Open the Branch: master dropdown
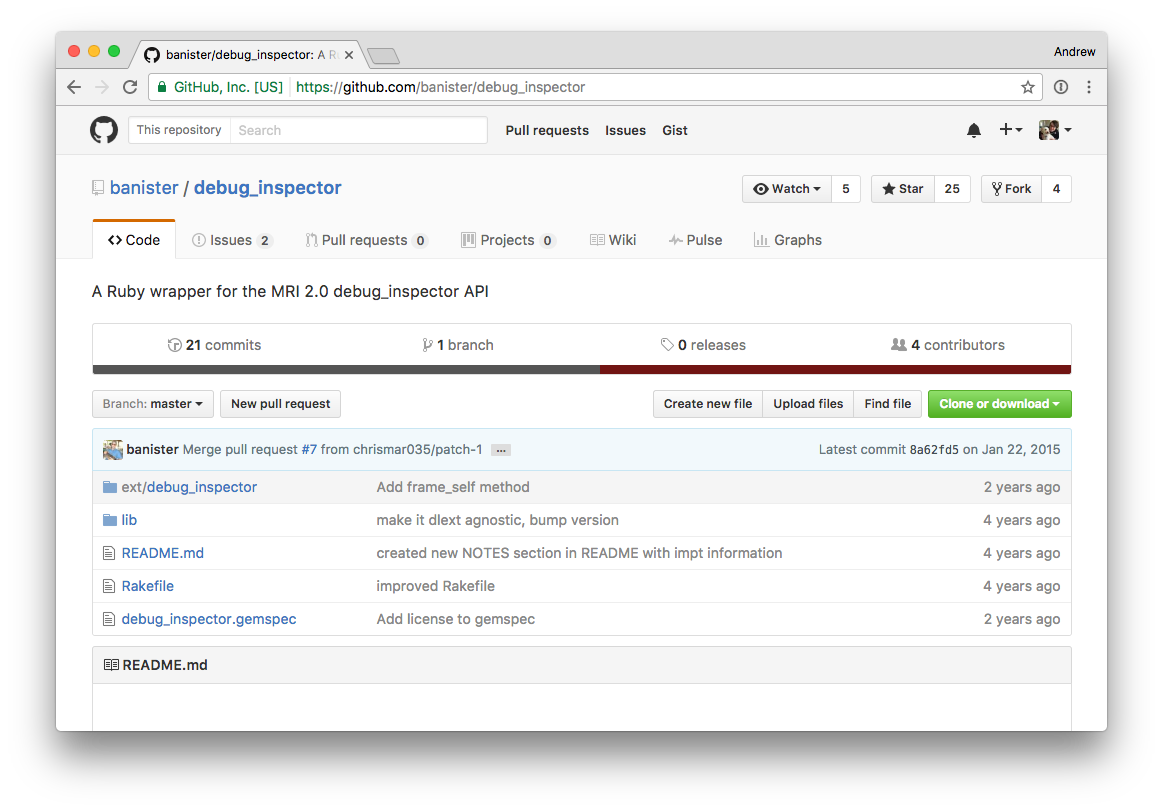 click(x=153, y=404)
